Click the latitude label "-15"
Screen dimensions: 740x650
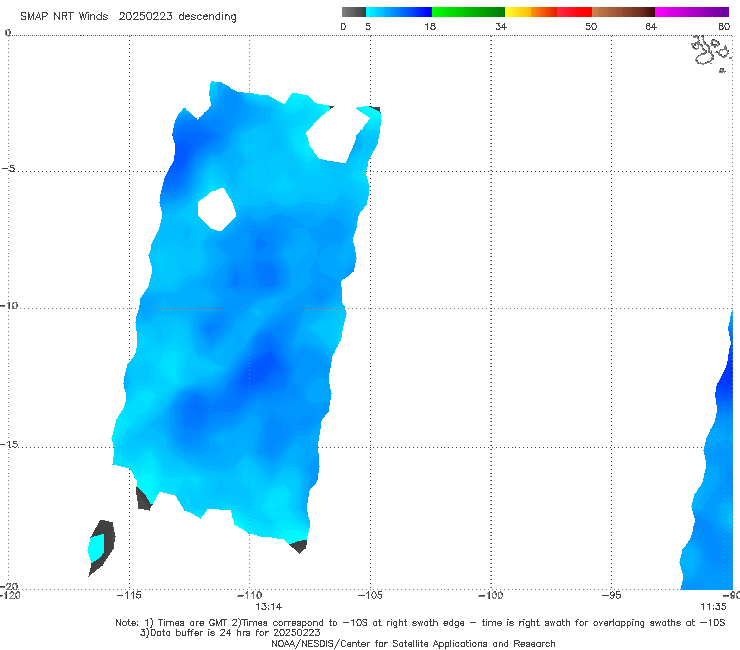click(x=9, y=444)
